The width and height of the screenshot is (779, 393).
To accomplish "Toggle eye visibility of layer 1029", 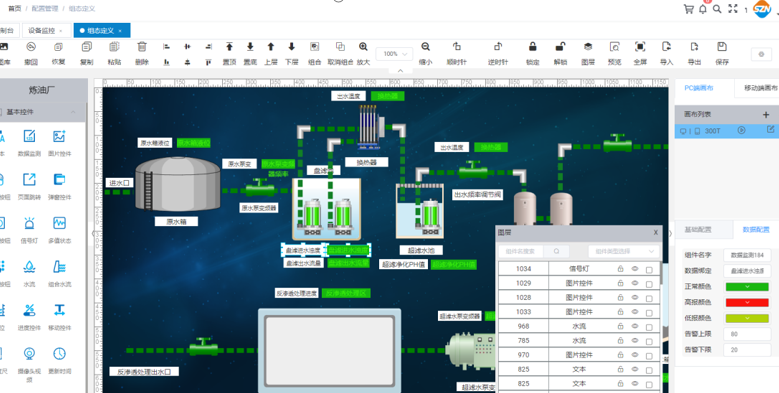I will (x=634, y=283).
